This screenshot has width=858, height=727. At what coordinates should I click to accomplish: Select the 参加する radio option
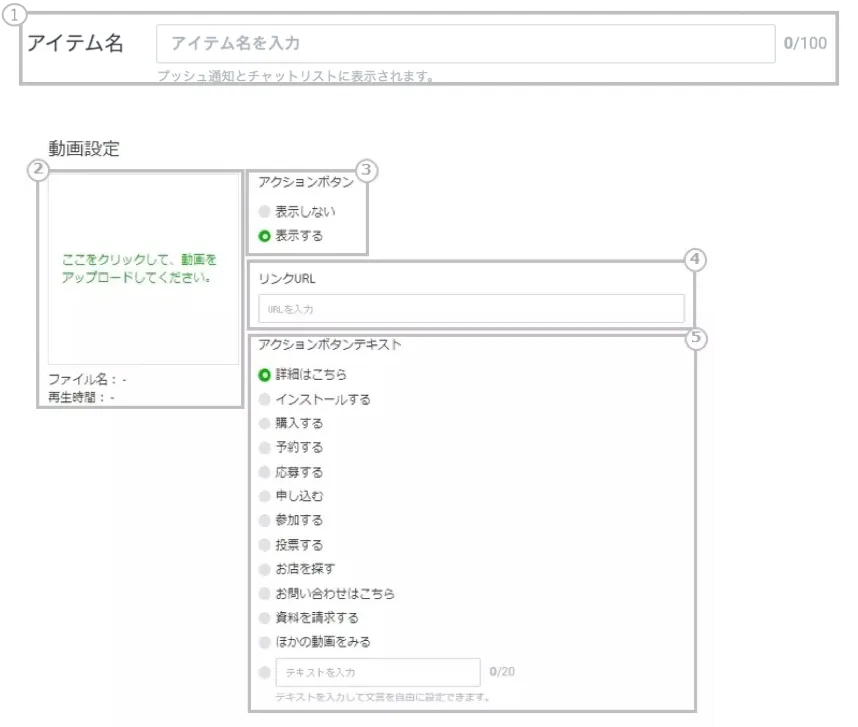(x=265, y=520)
